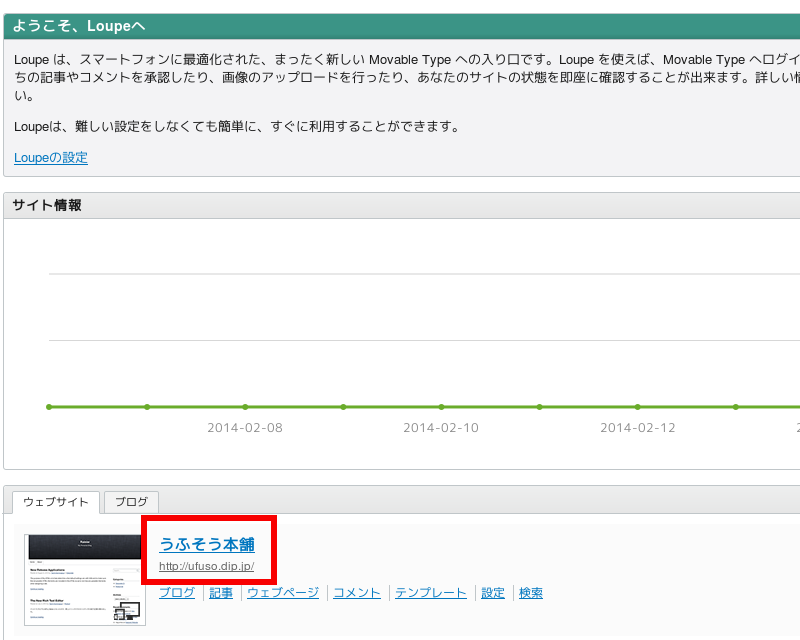Click the うふそう本舗 site thumbnail preview

tap(85, 579)
